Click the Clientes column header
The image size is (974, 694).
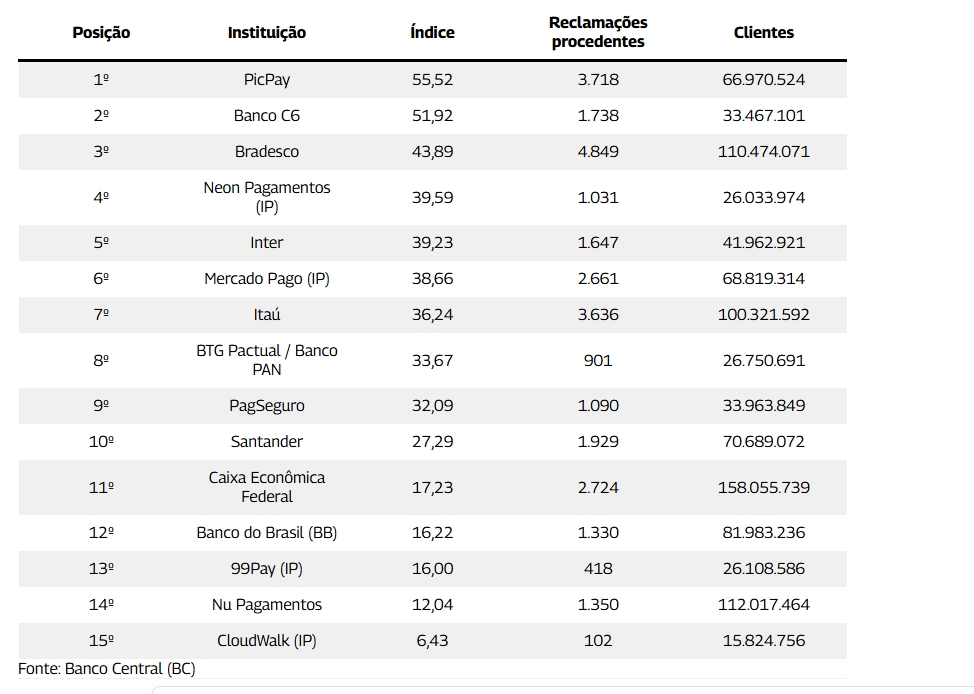[x=764, y=32]
